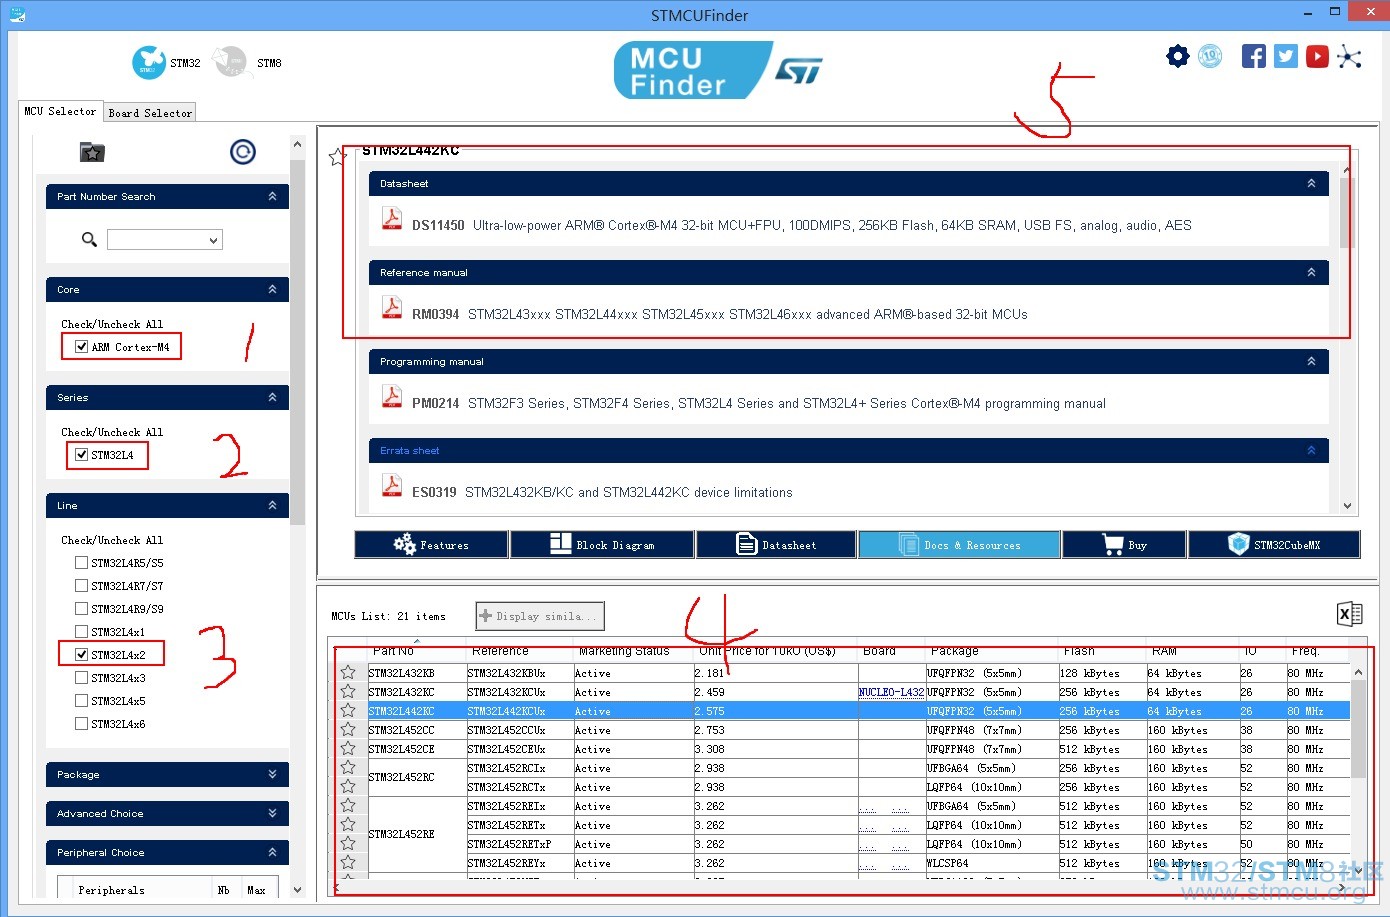Star the STM32L452CC row
This screenshot has width=1390, height=917.
348,729
